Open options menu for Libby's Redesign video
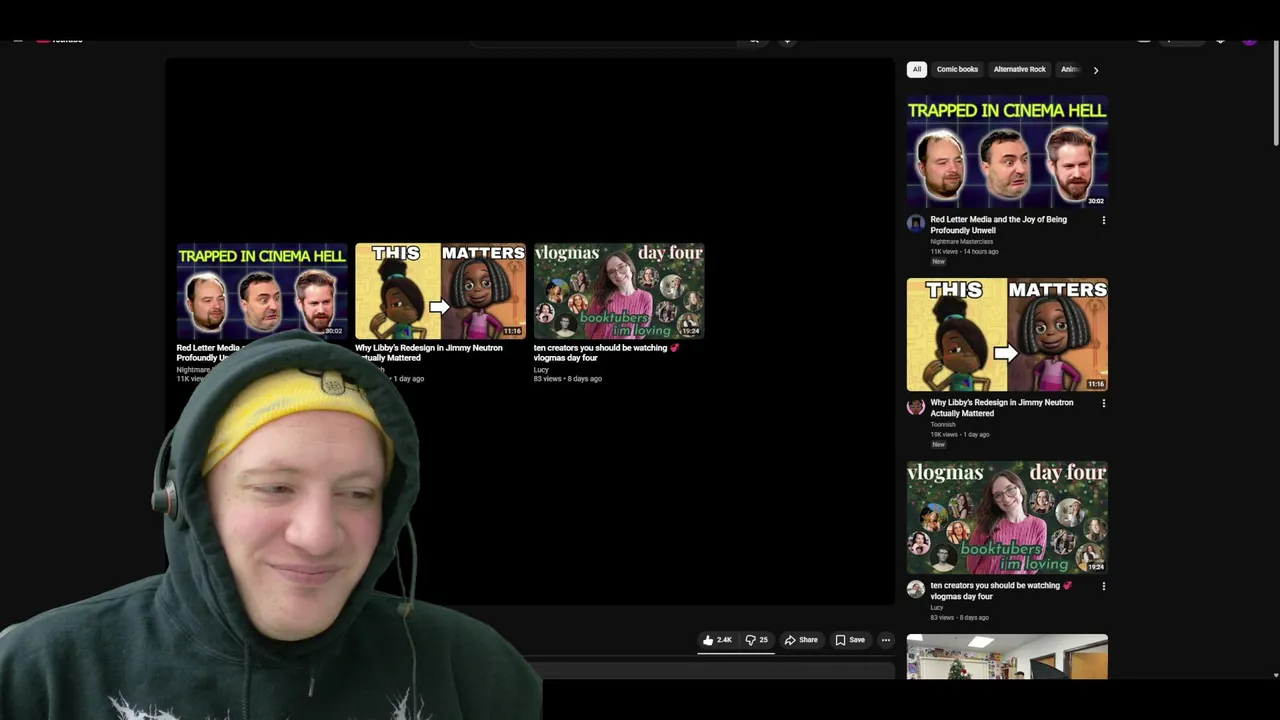 (1103, 403)
